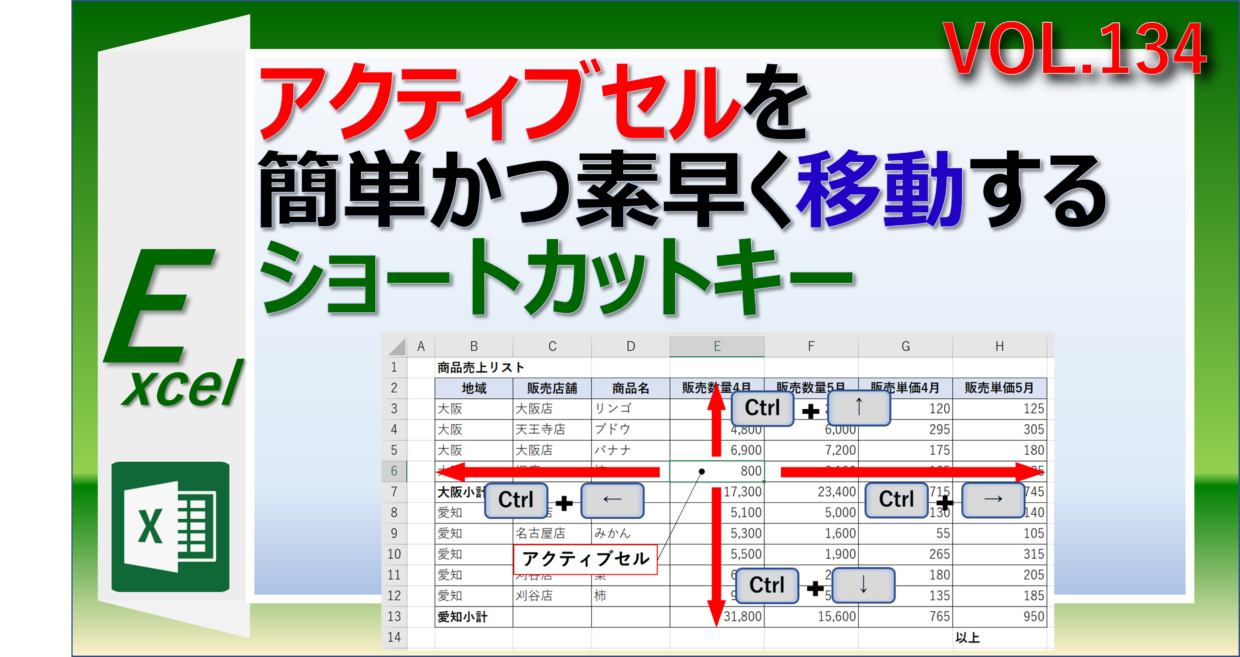Click the 180 cell in row 5
Image resolution: width=1240 pixels, height=657 pixels.
(x=1000, y=450)
